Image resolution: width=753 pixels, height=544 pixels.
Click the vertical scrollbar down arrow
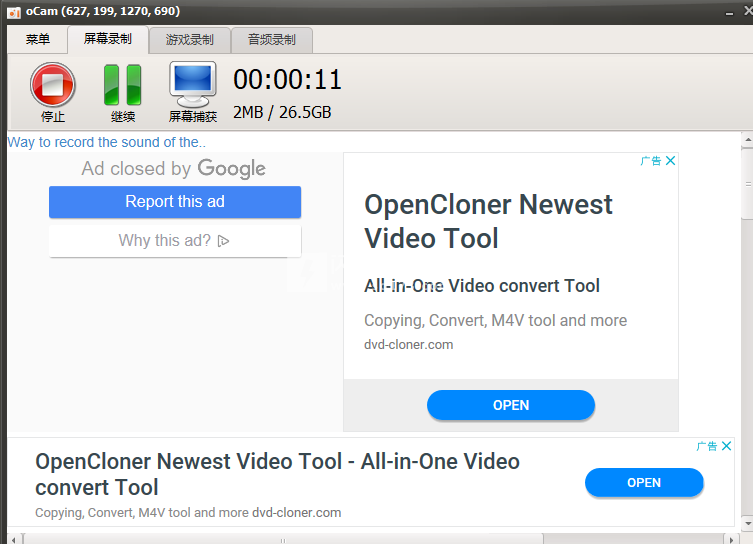(748, 524)
